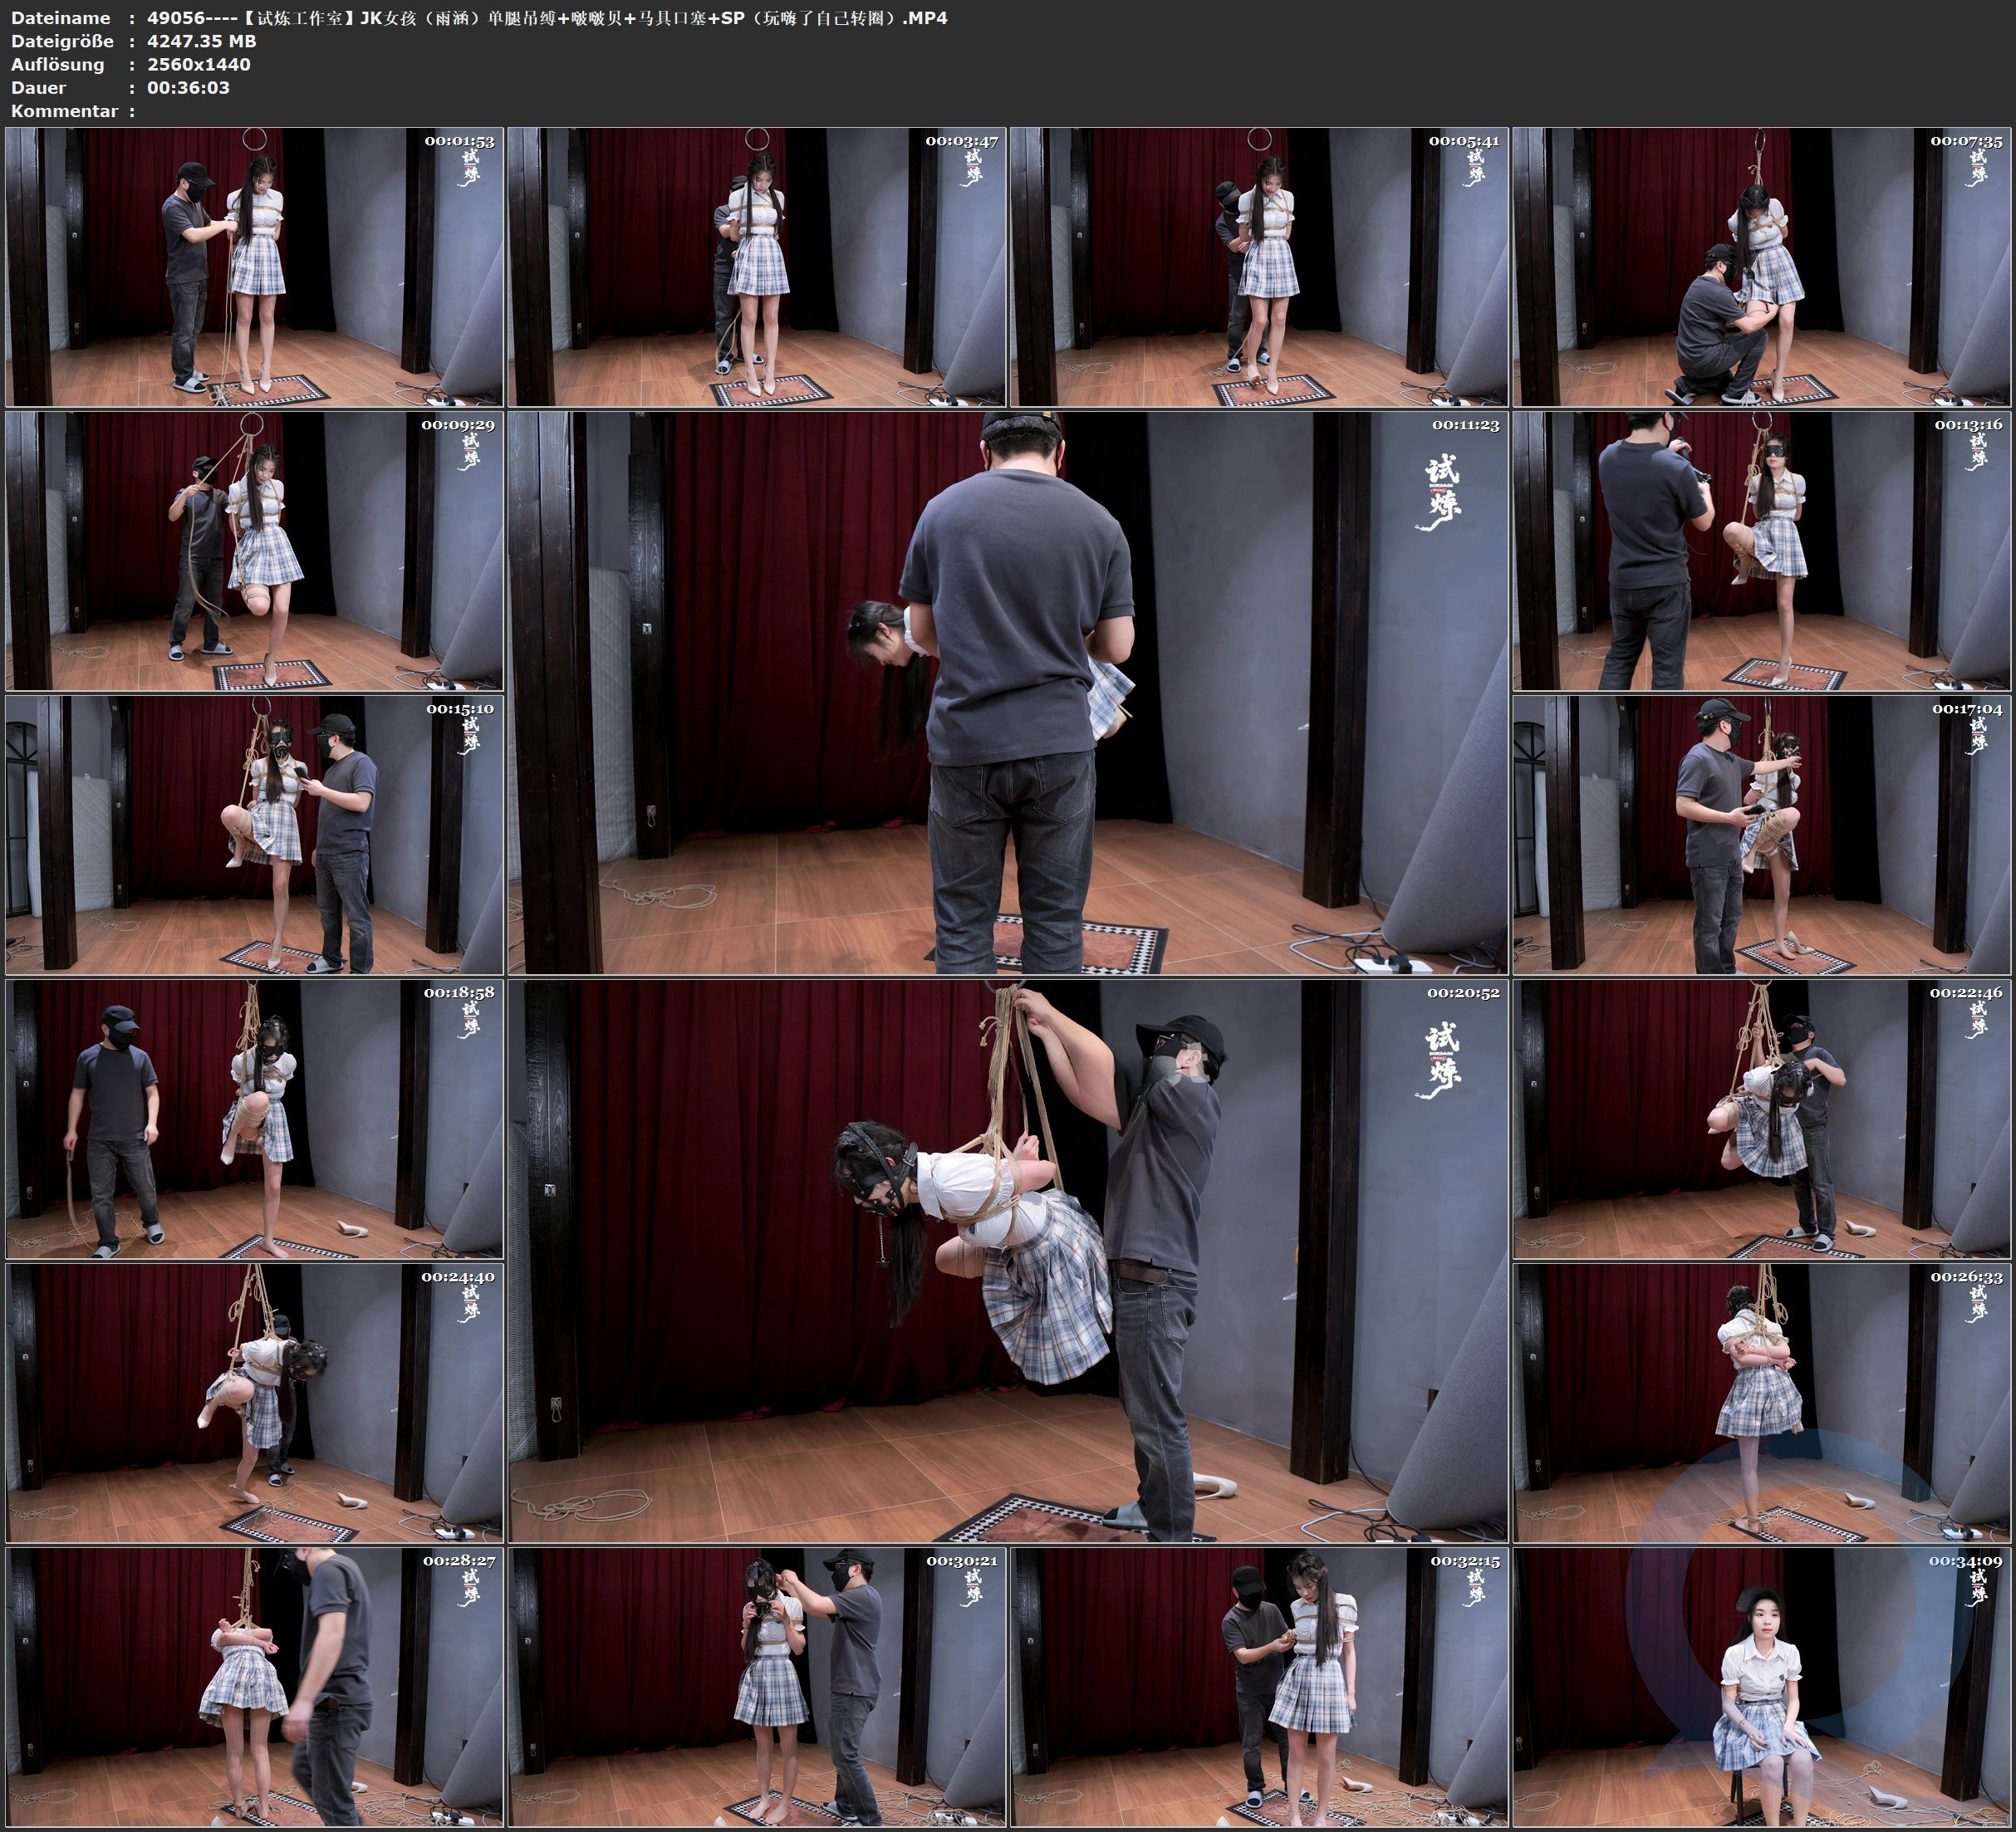Click the Dateiname file name text
This screenshot has width=2016, height=1832.
(x=547, y=18)
